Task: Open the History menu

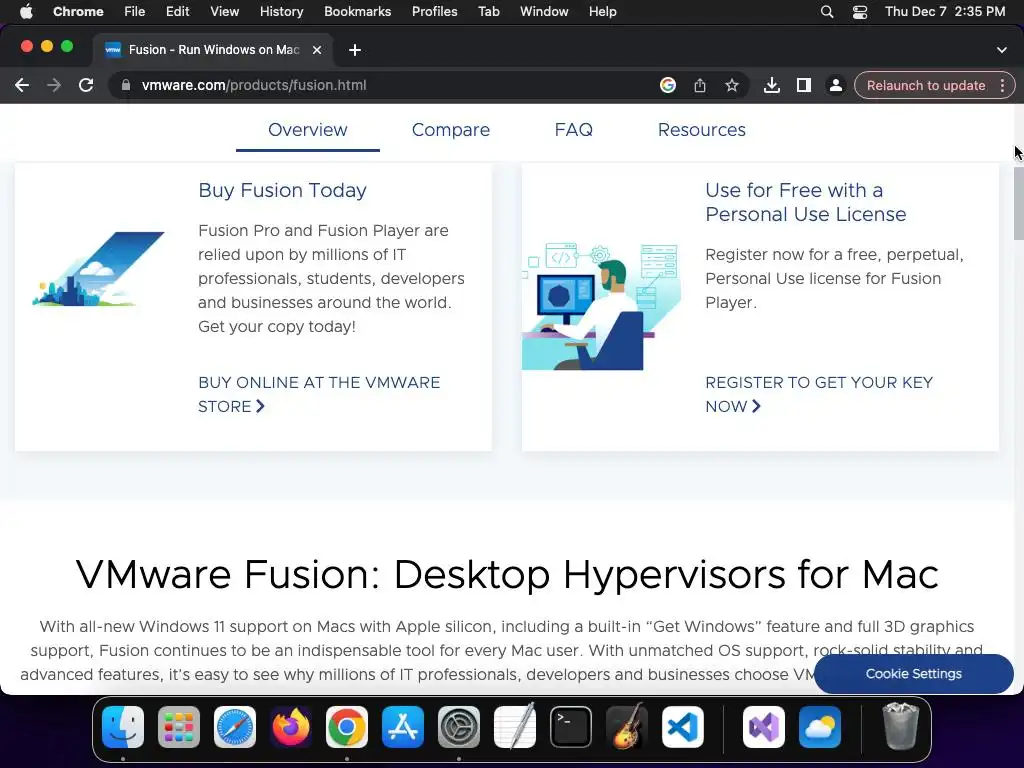Action: point(281,12)
